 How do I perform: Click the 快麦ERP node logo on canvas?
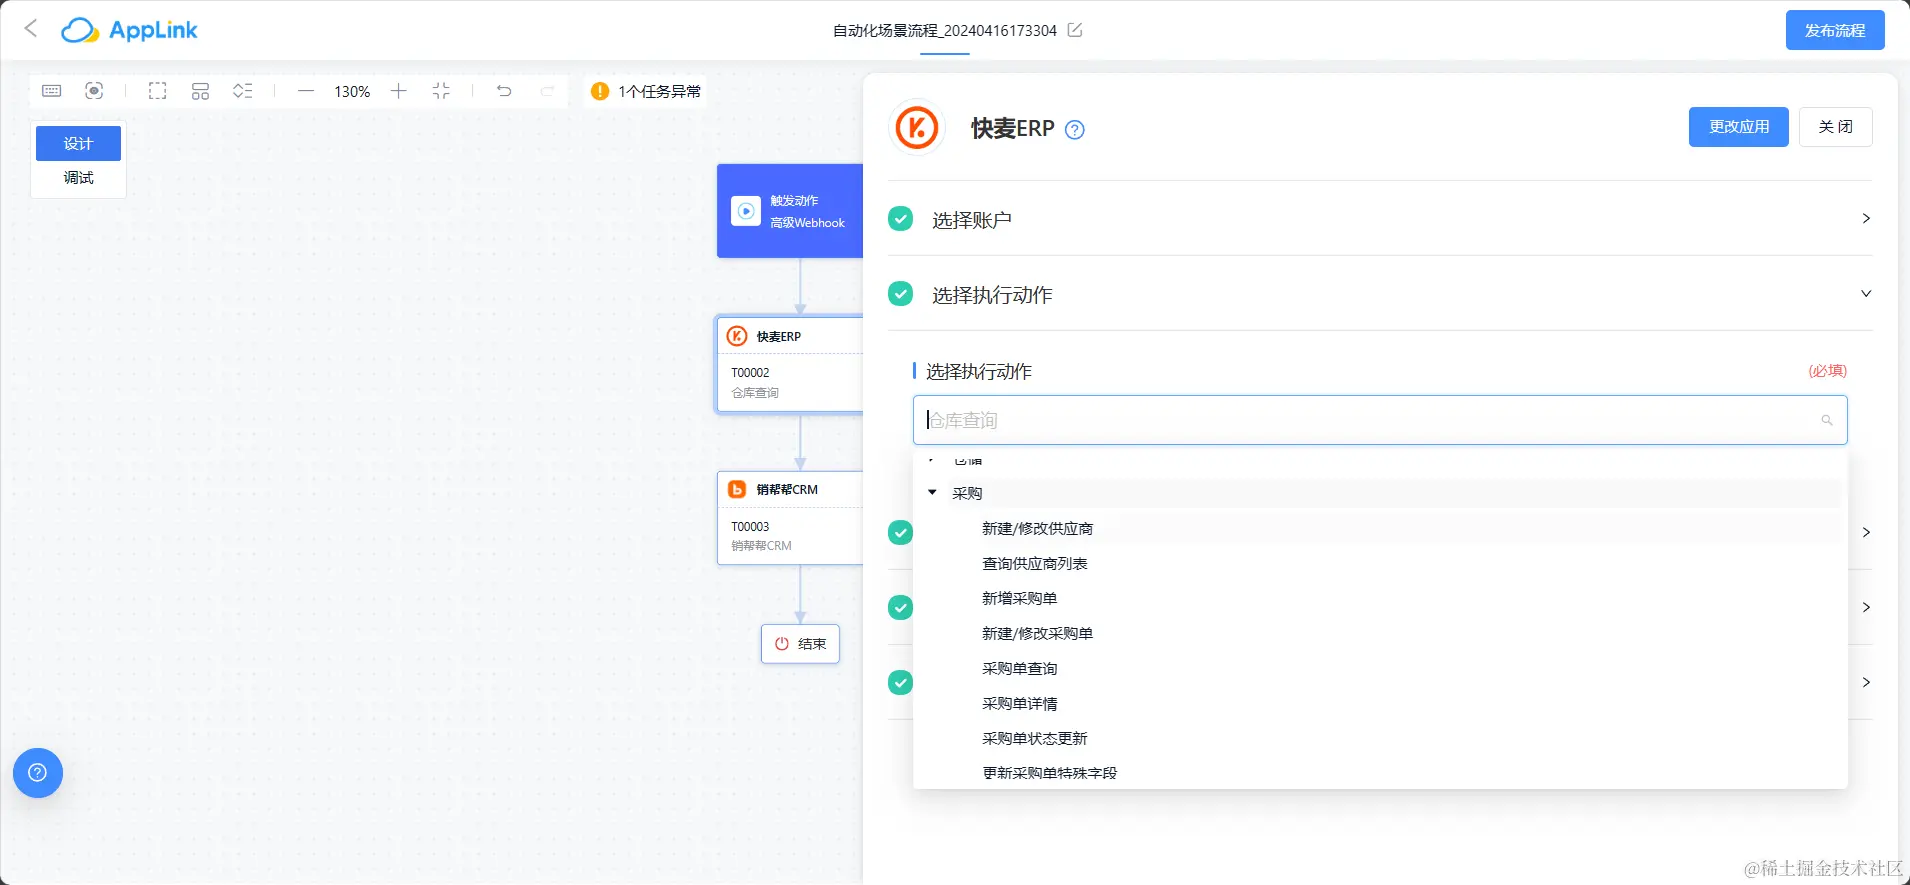click(x=737, y=336)
